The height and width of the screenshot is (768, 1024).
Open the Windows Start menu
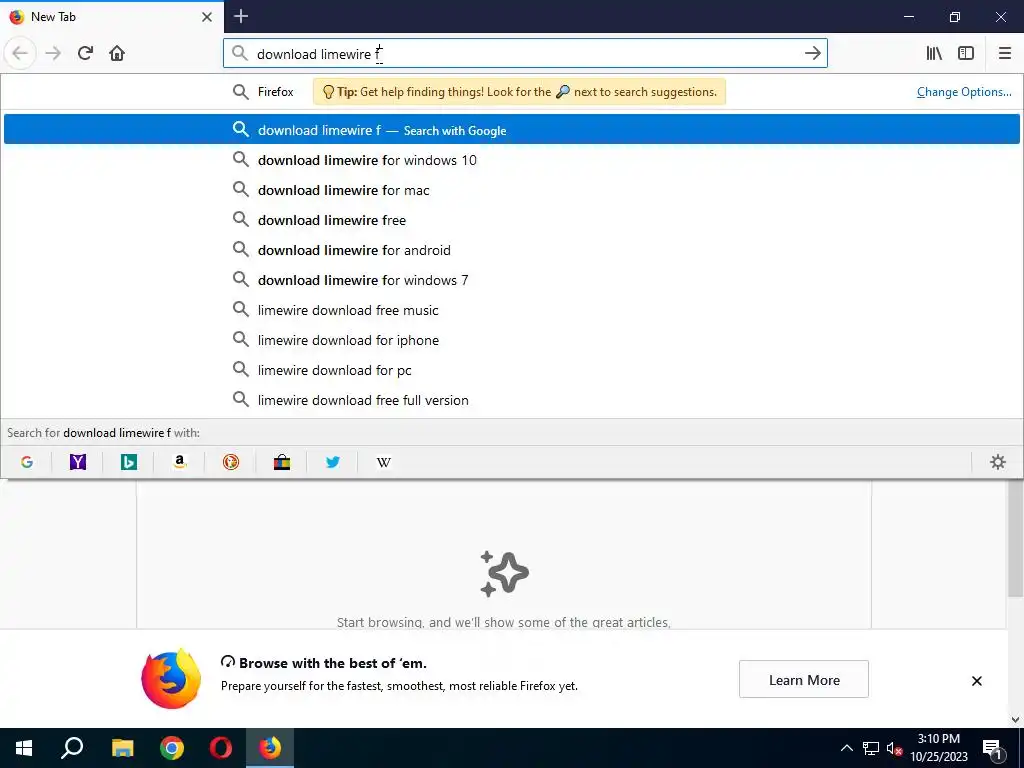coord(24,748)
